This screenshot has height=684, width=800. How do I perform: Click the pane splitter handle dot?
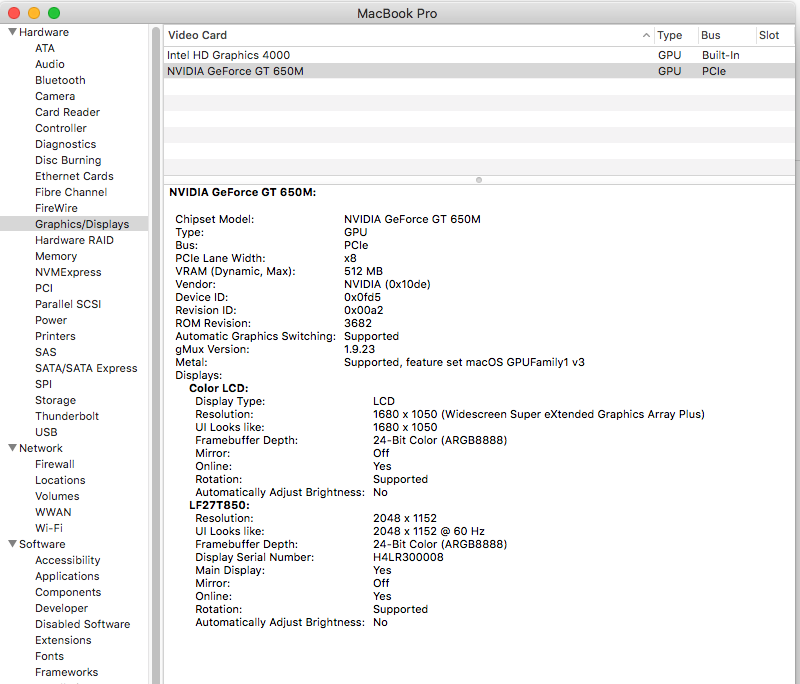tap(479, 180)
